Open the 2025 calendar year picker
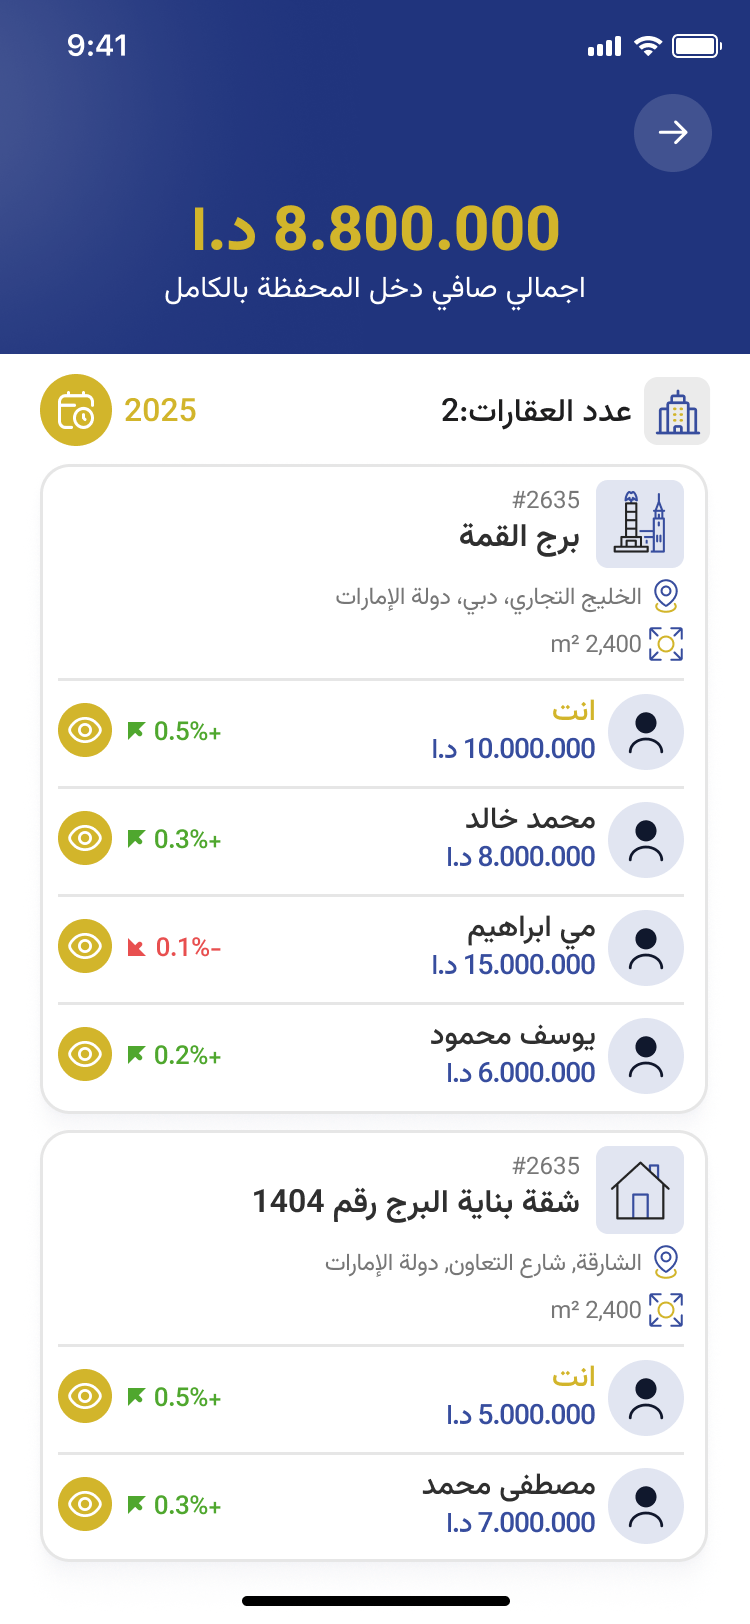 click(75, 410)
